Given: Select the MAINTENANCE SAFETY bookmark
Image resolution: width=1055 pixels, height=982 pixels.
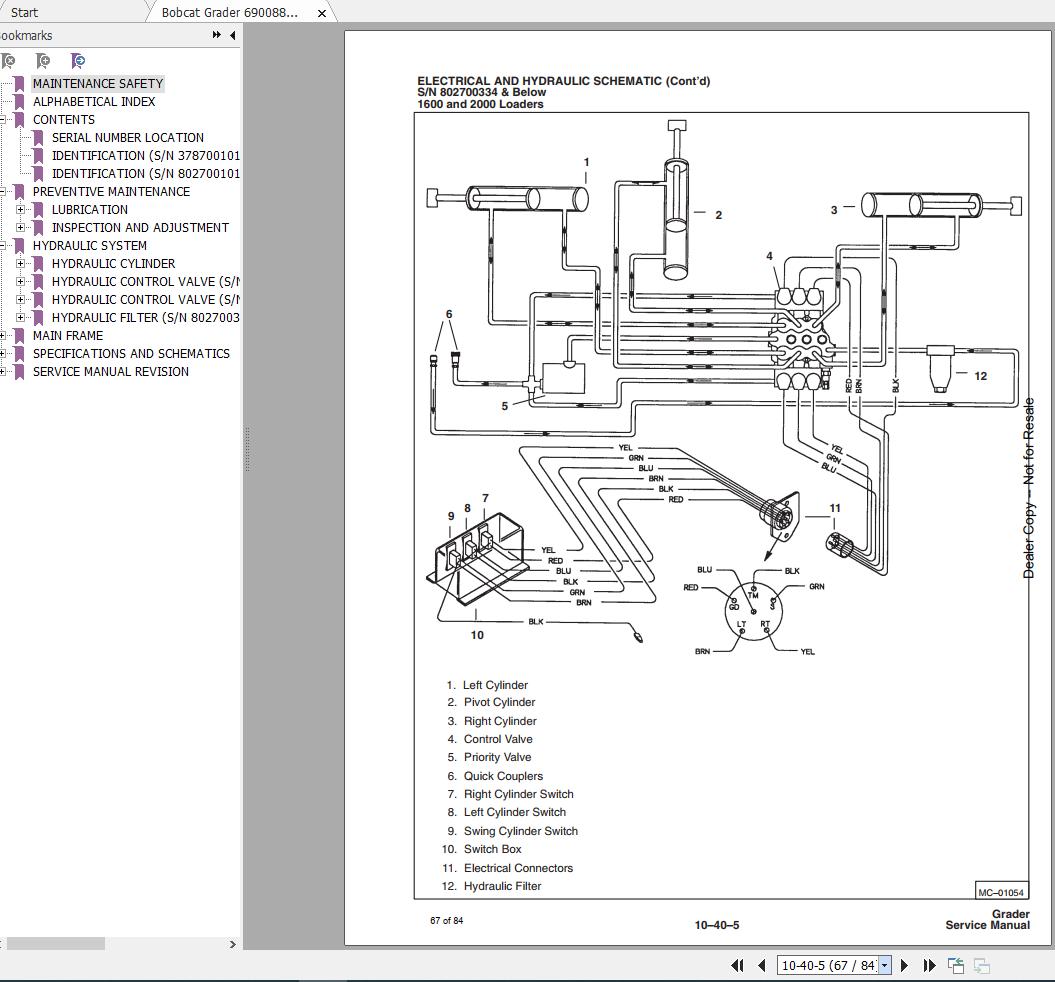Looking at the screenshot, I should tap(98, 83).
